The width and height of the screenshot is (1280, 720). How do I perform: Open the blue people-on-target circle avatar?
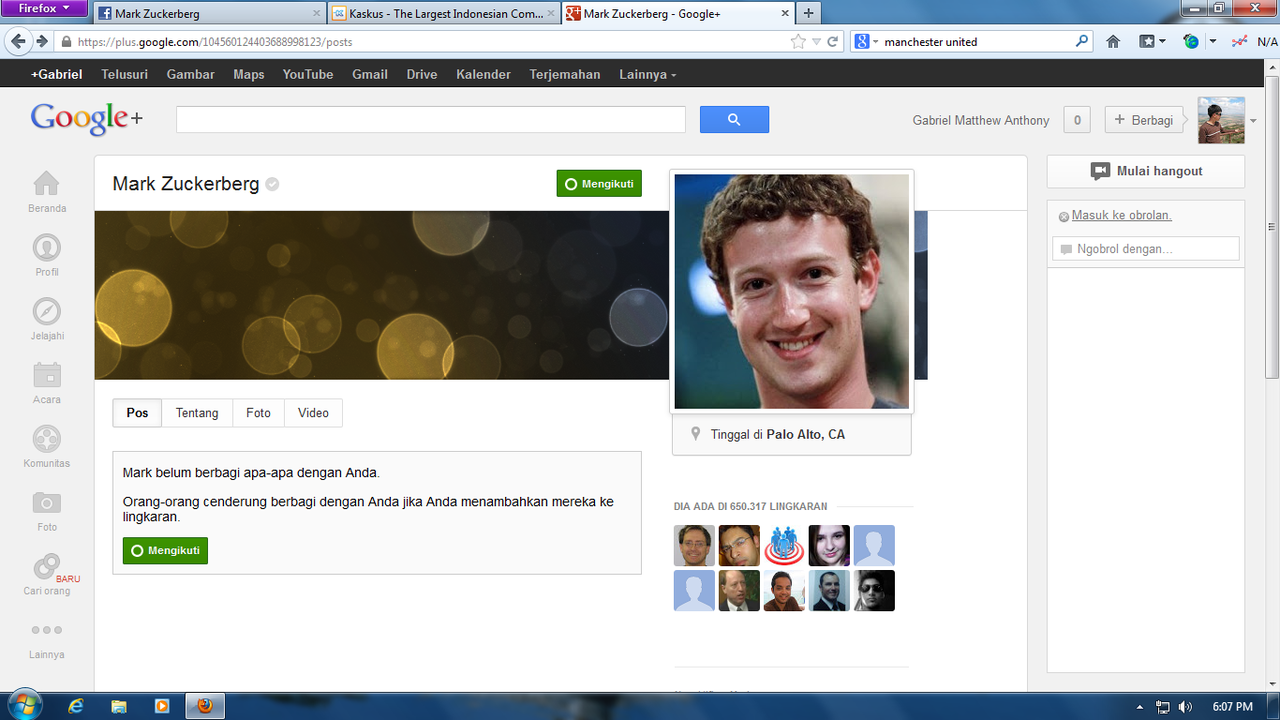(784, 546)
